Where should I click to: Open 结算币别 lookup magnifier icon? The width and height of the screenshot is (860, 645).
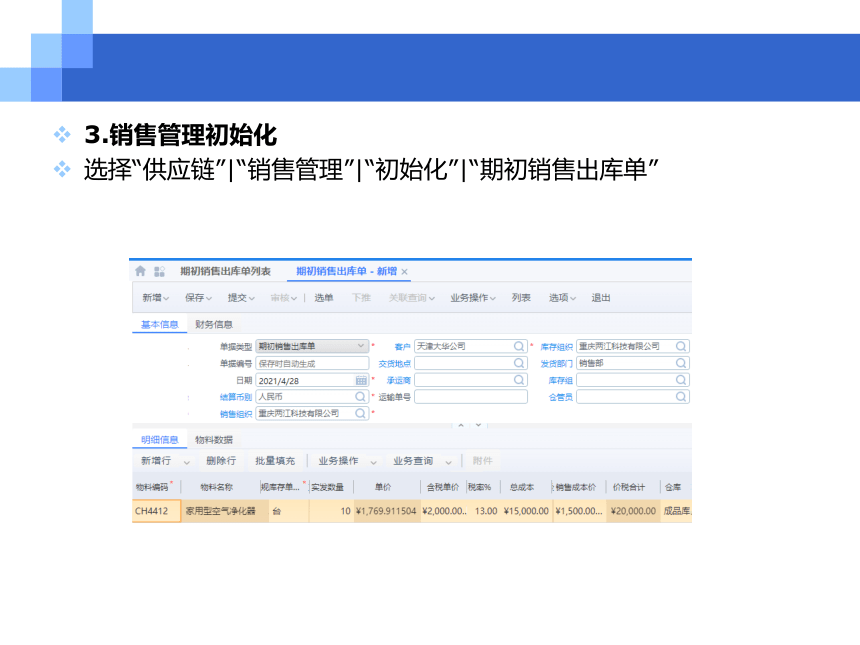[360, 396]
